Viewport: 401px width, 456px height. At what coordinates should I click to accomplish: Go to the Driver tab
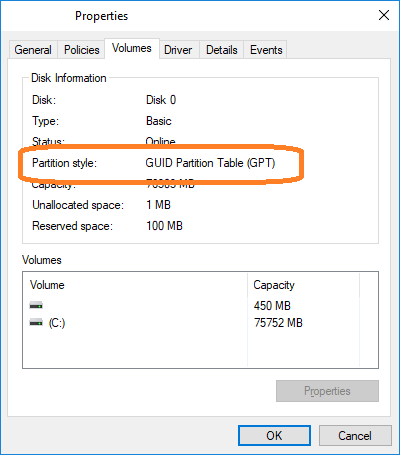click(x=178, y=50)
